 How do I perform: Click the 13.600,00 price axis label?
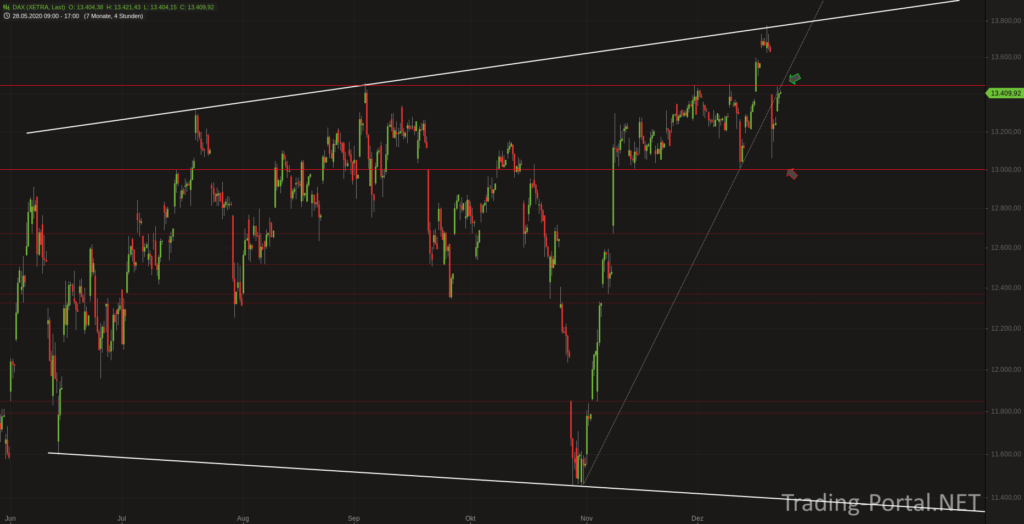pos(1004,57)
